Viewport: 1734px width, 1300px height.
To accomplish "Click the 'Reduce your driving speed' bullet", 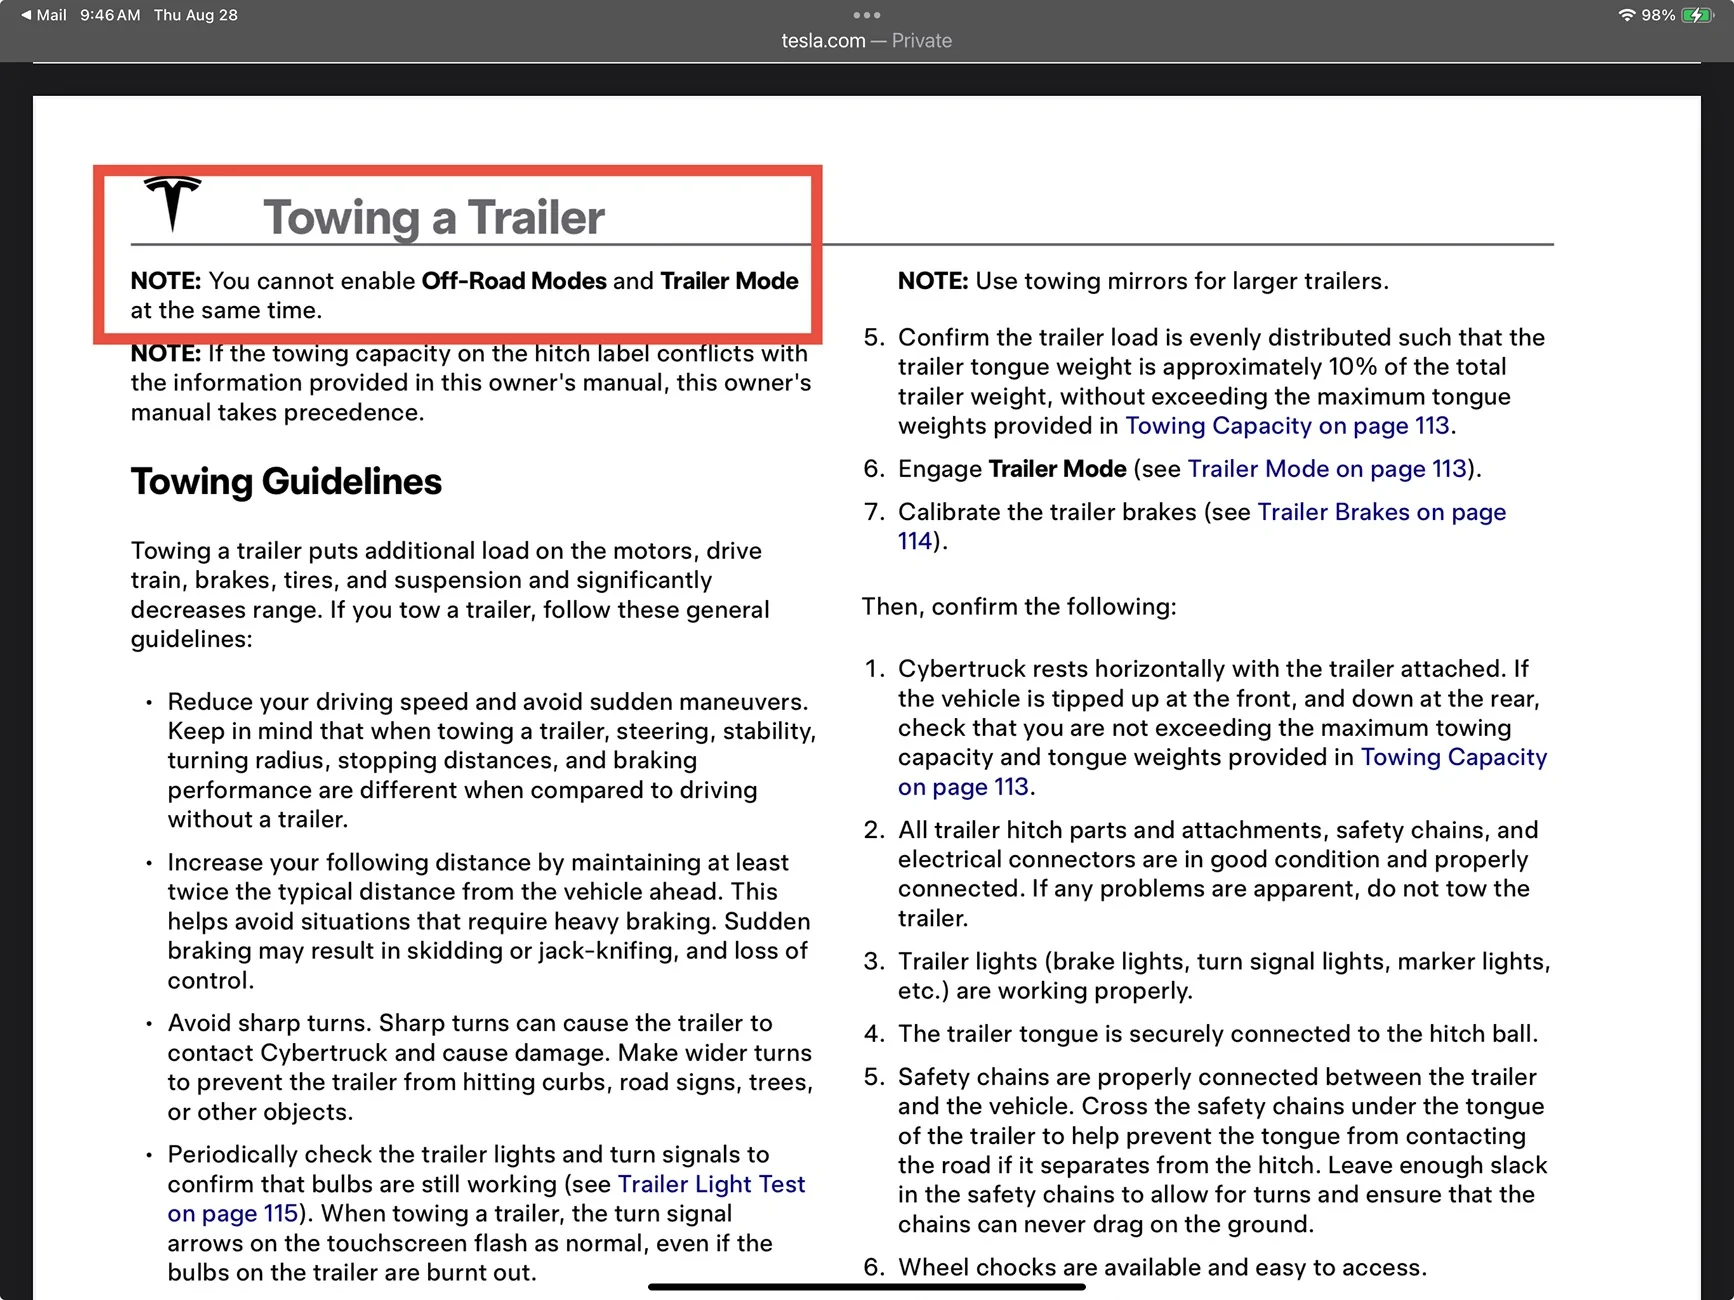I will [x=492, y=761].
